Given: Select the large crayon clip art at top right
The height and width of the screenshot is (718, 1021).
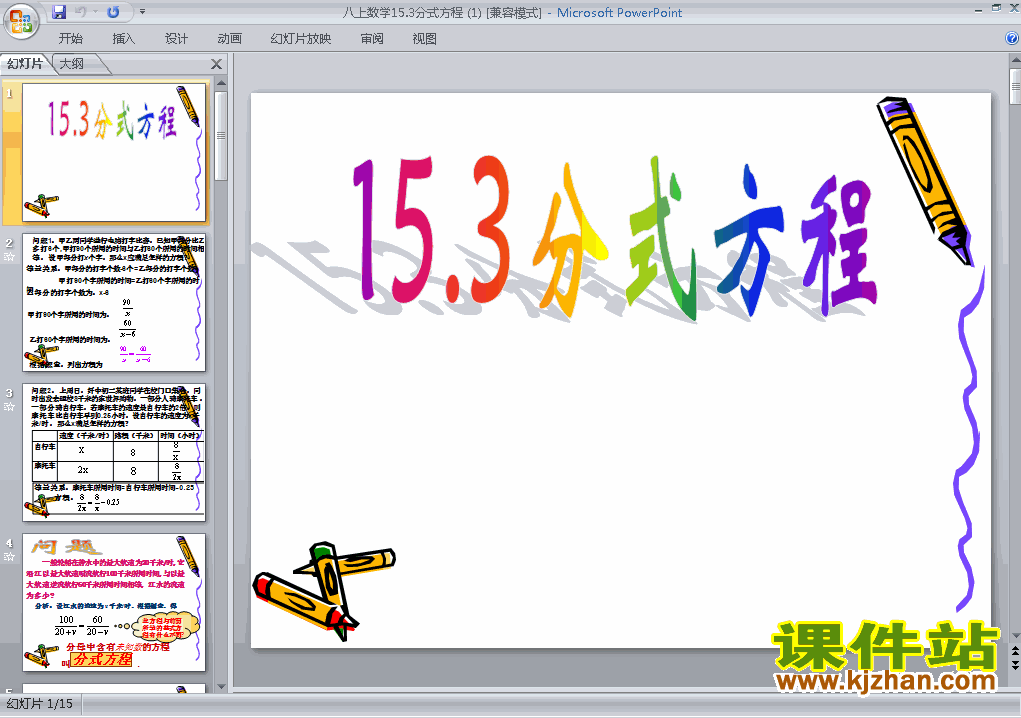Looking at the screenshot, I should (x=923, y=180).
